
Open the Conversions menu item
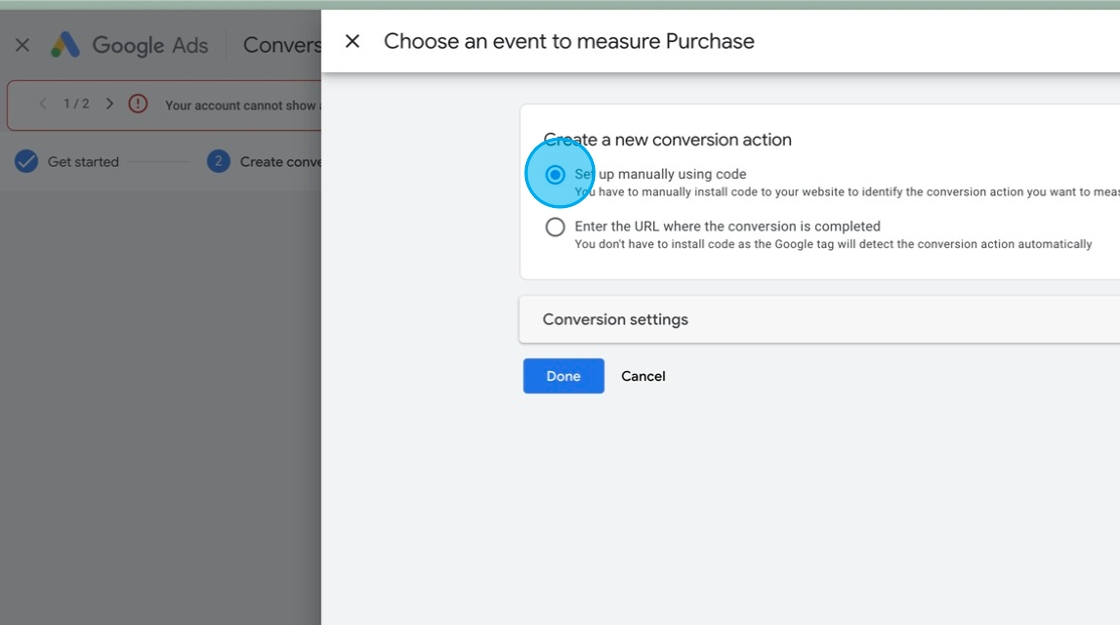(284, 44)
